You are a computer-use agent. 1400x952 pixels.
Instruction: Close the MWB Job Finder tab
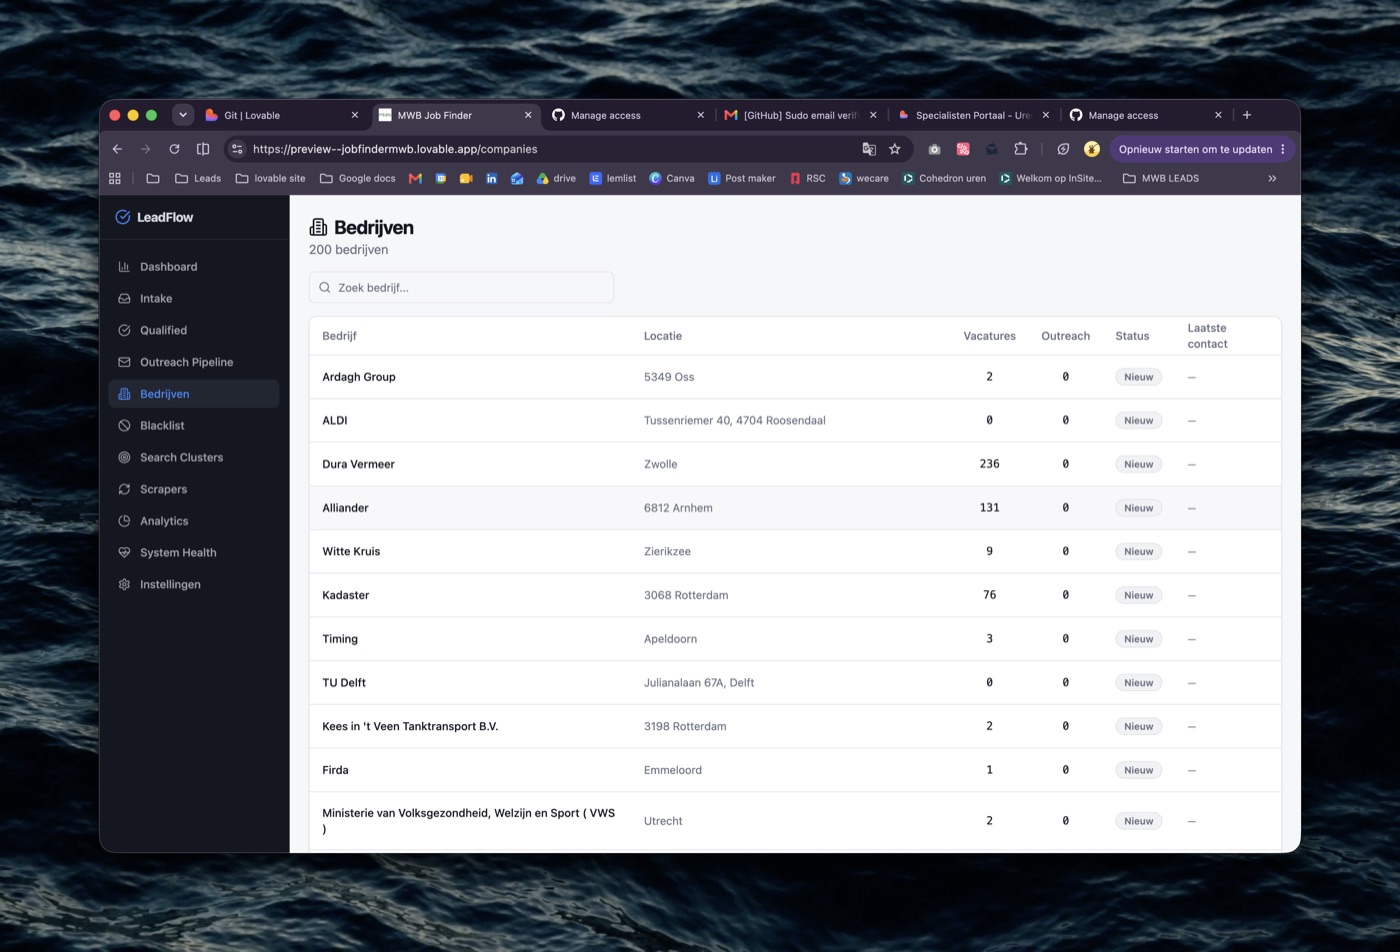point(528,115)
